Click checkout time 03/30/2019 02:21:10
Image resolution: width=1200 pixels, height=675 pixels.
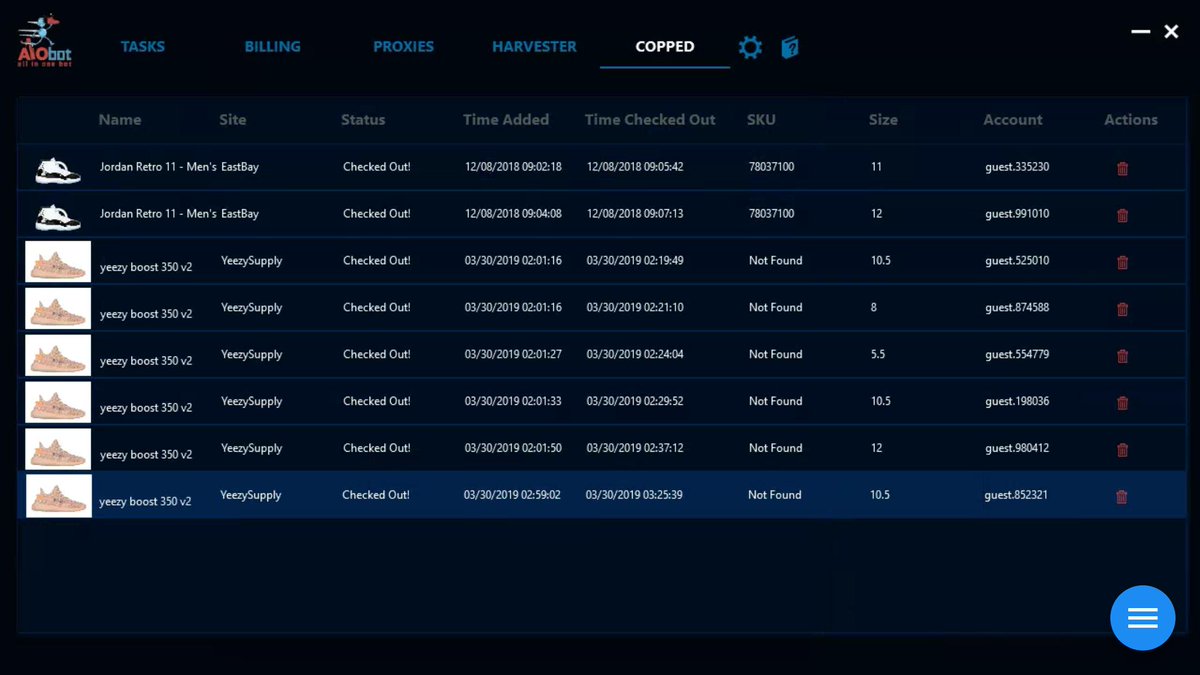click(635, 308)
